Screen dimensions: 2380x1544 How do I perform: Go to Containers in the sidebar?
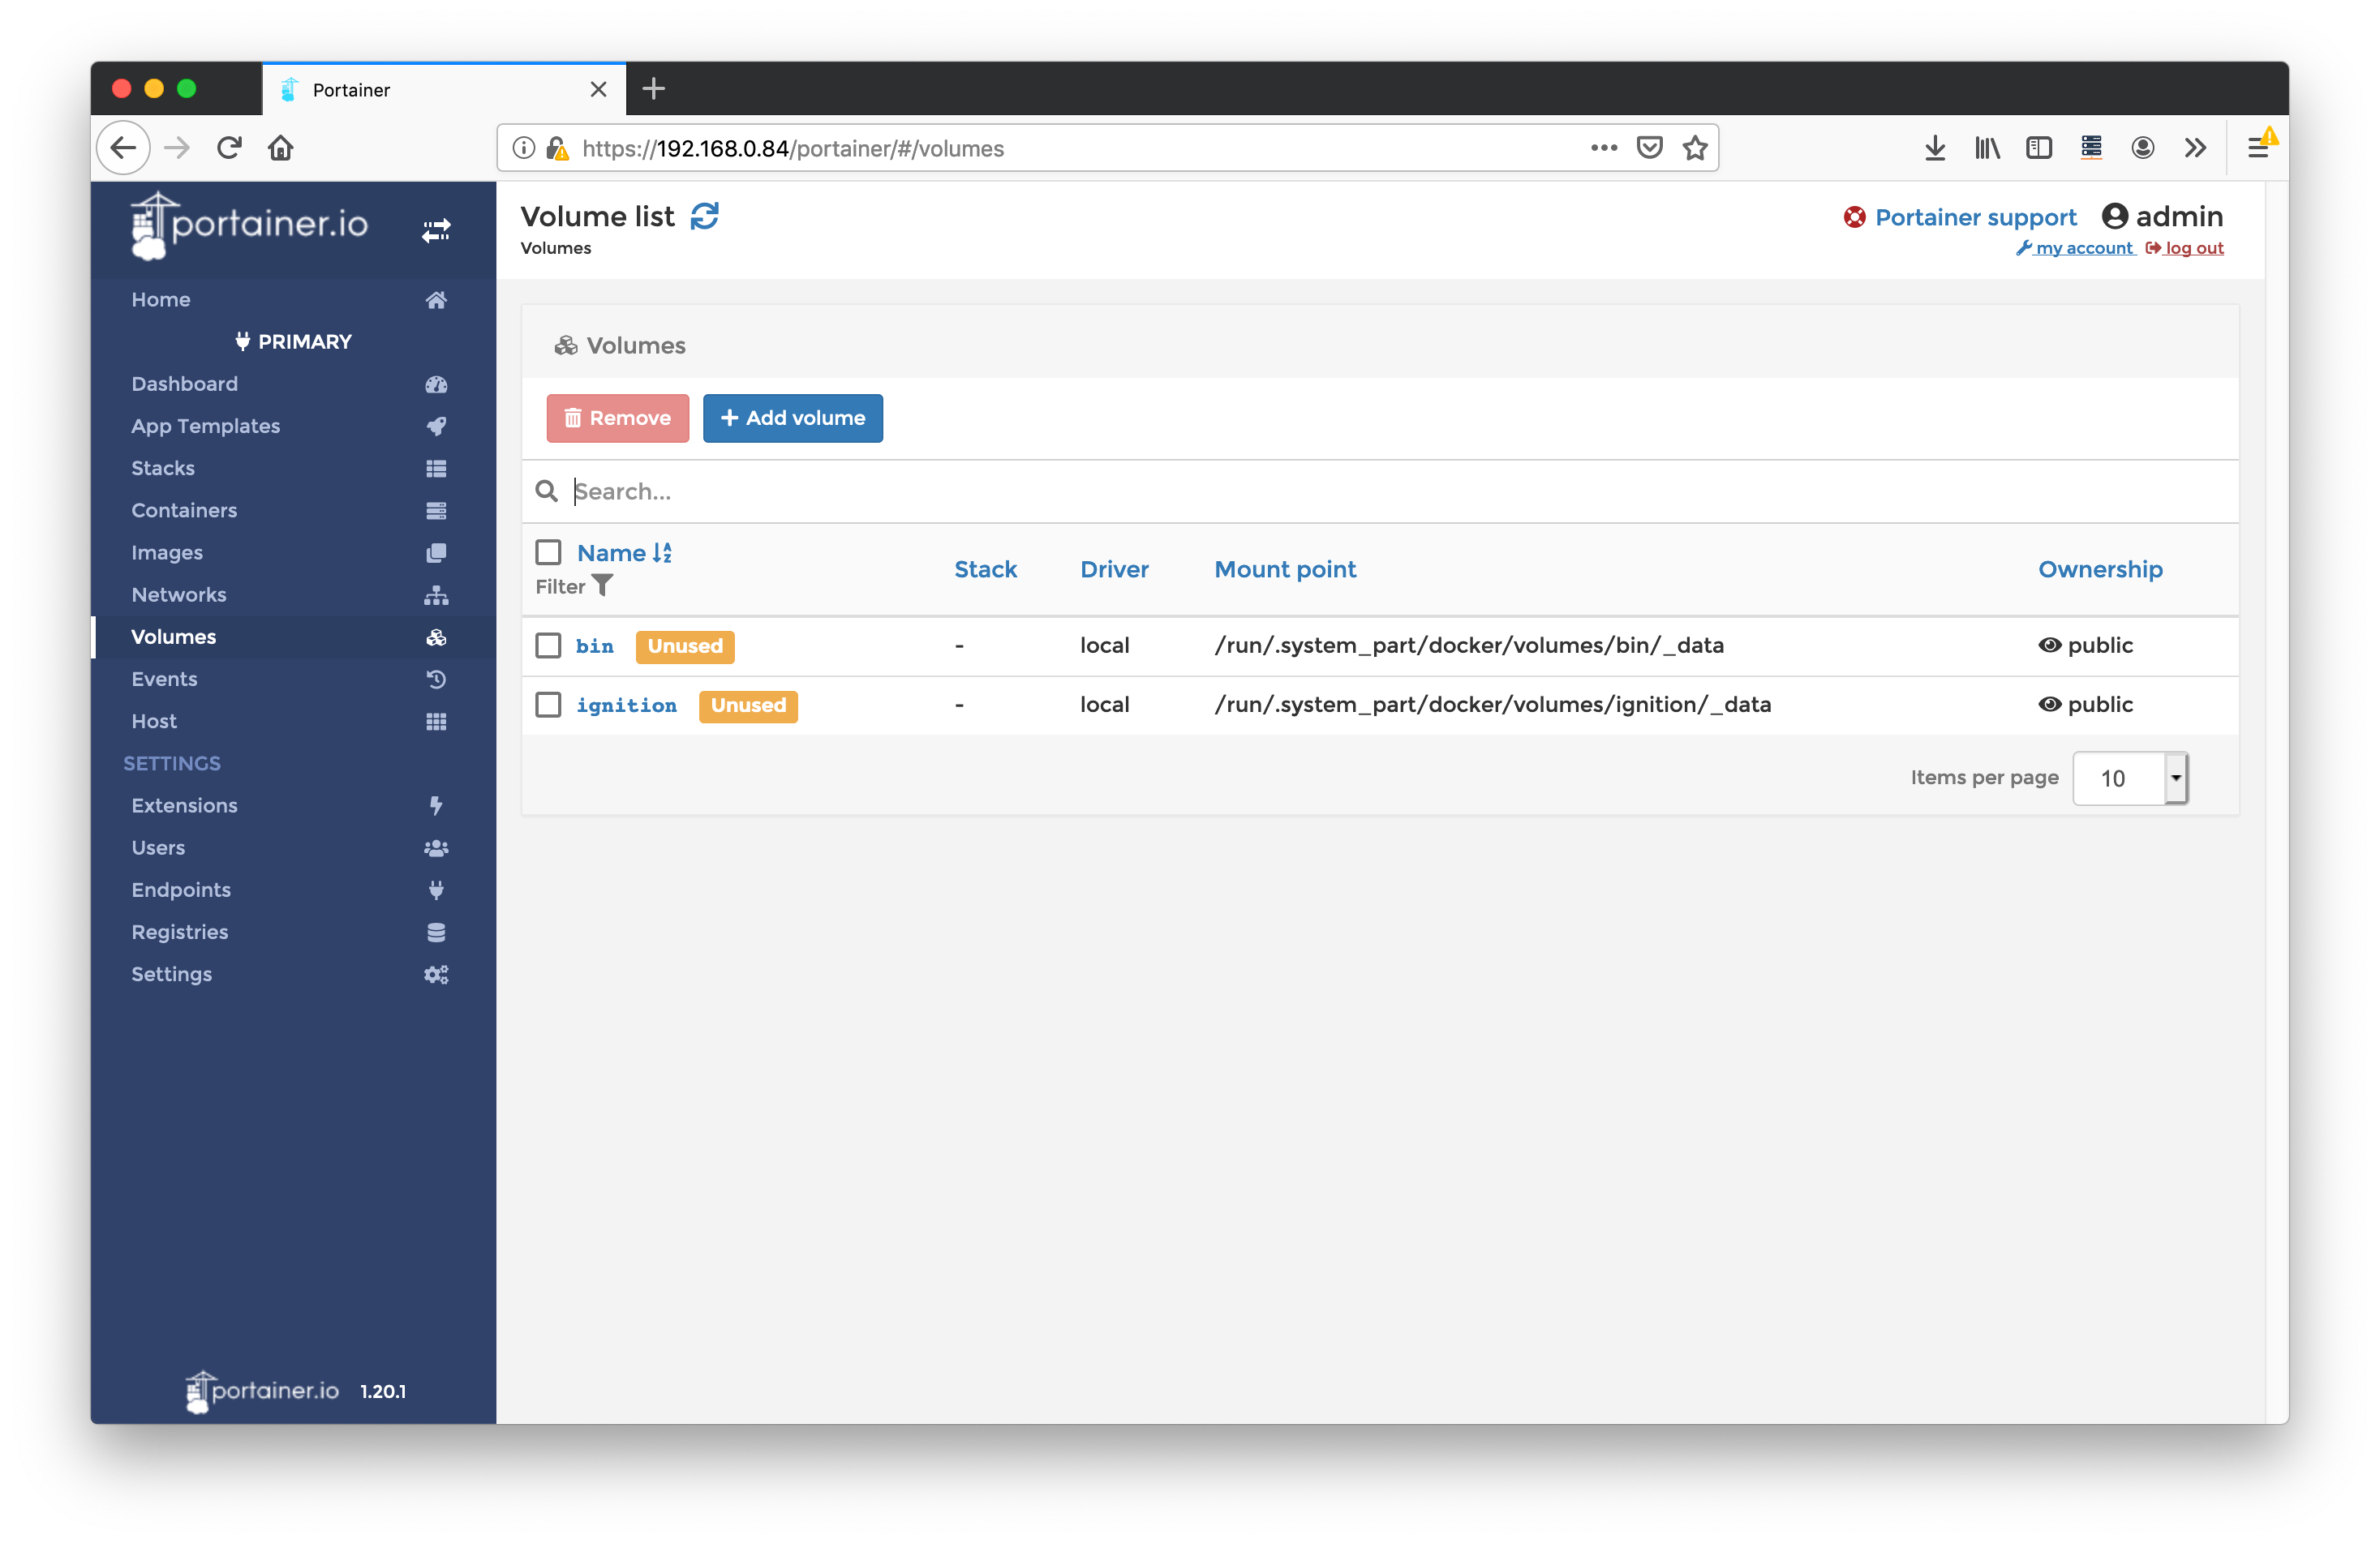coord(185,510)
